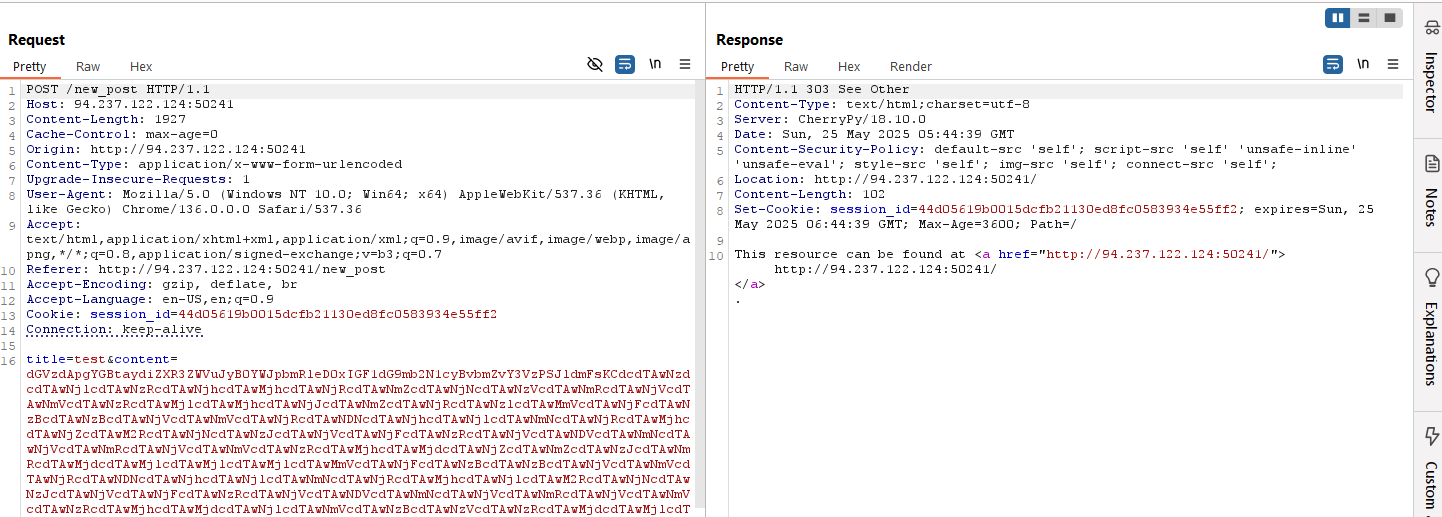Viewport: 1442px width, 517px height.
Task: Toggle the crossed-eye icon in Request panel
Action: [x=595, y=64]
